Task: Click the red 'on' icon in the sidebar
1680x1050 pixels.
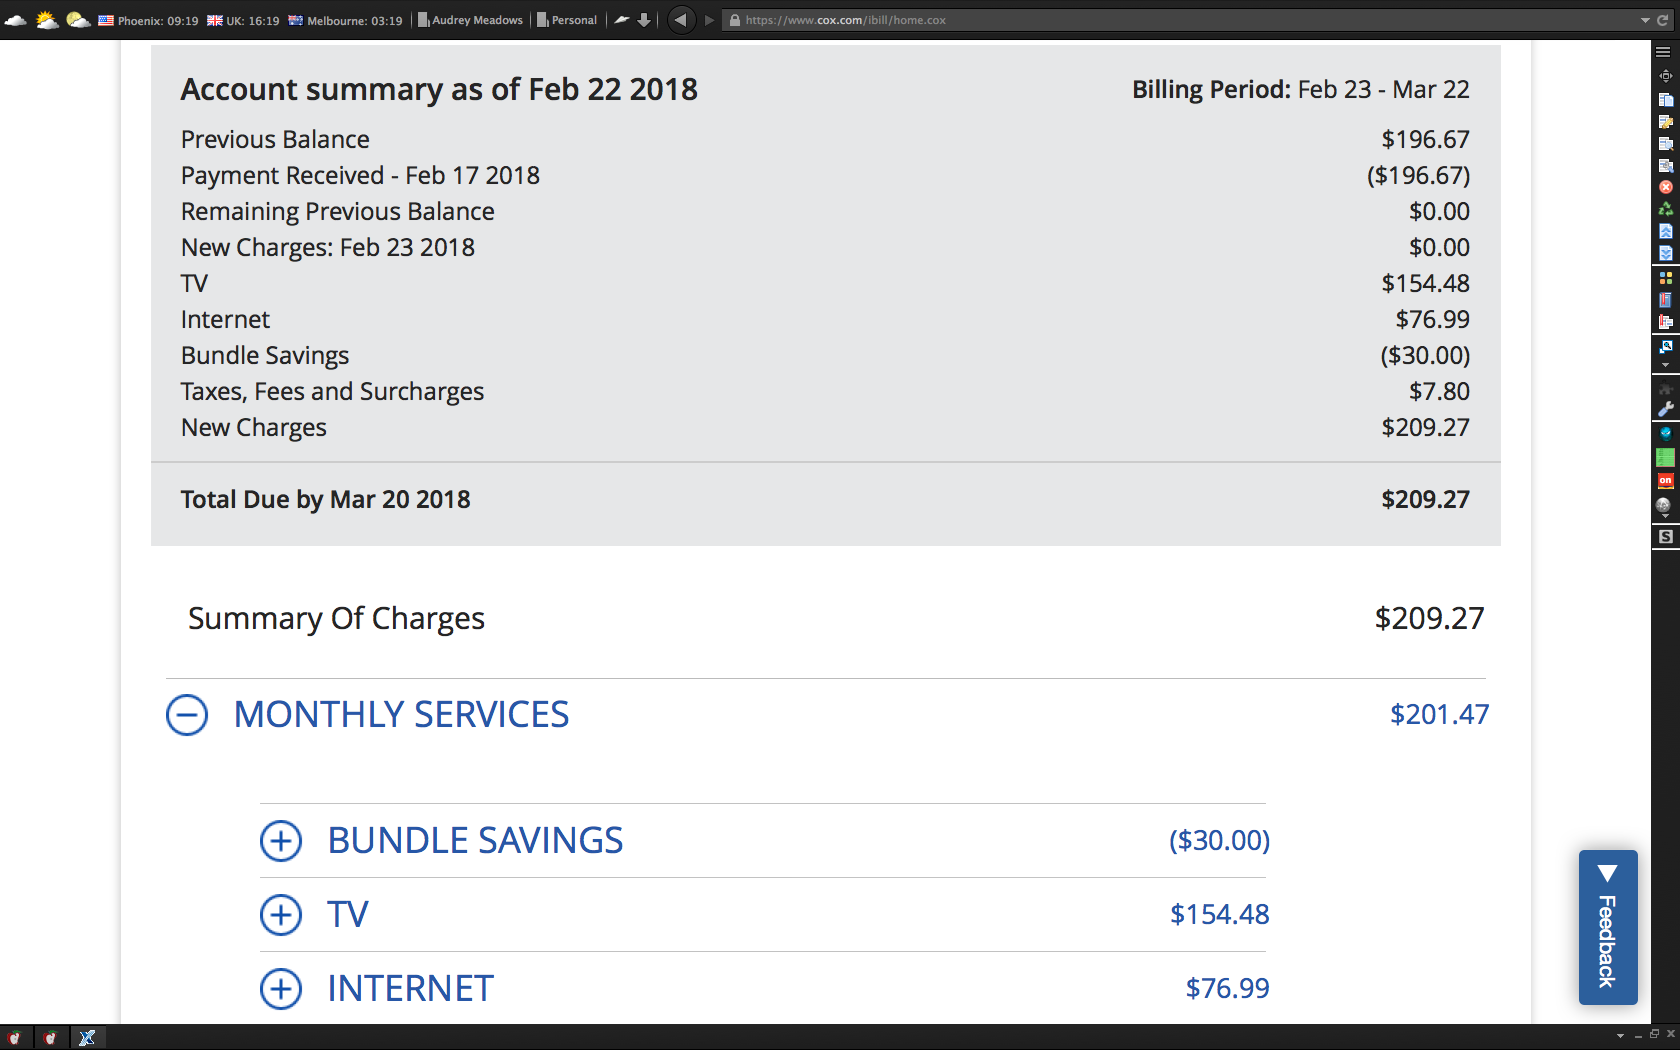Action: click(x=1665, y=481)
